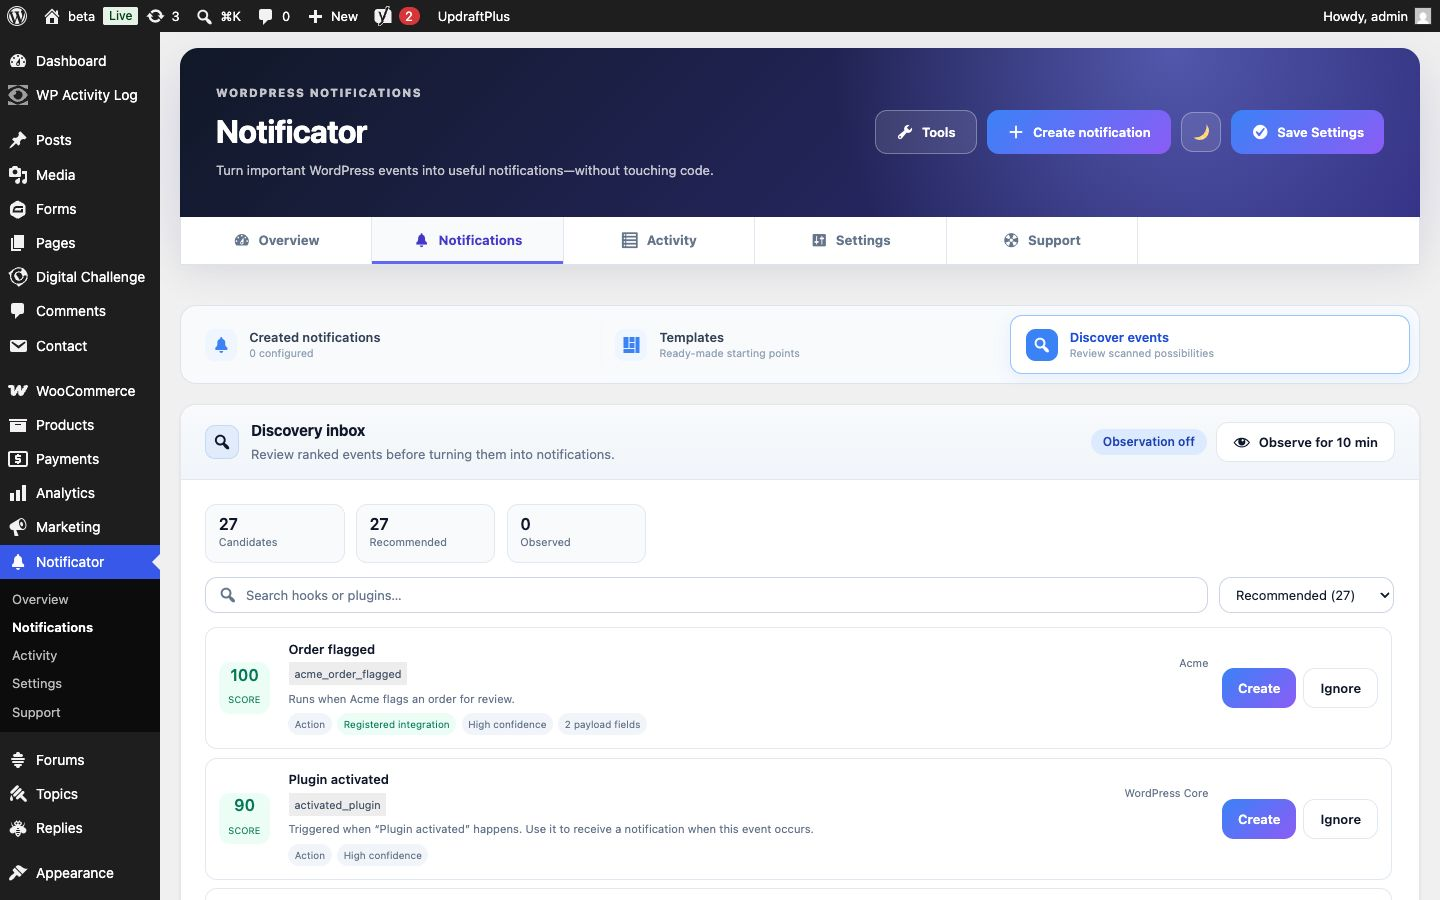Screen dimensions: 1440x900
Task: Click the admin avatar icon
Action: tap(1423, 16)
